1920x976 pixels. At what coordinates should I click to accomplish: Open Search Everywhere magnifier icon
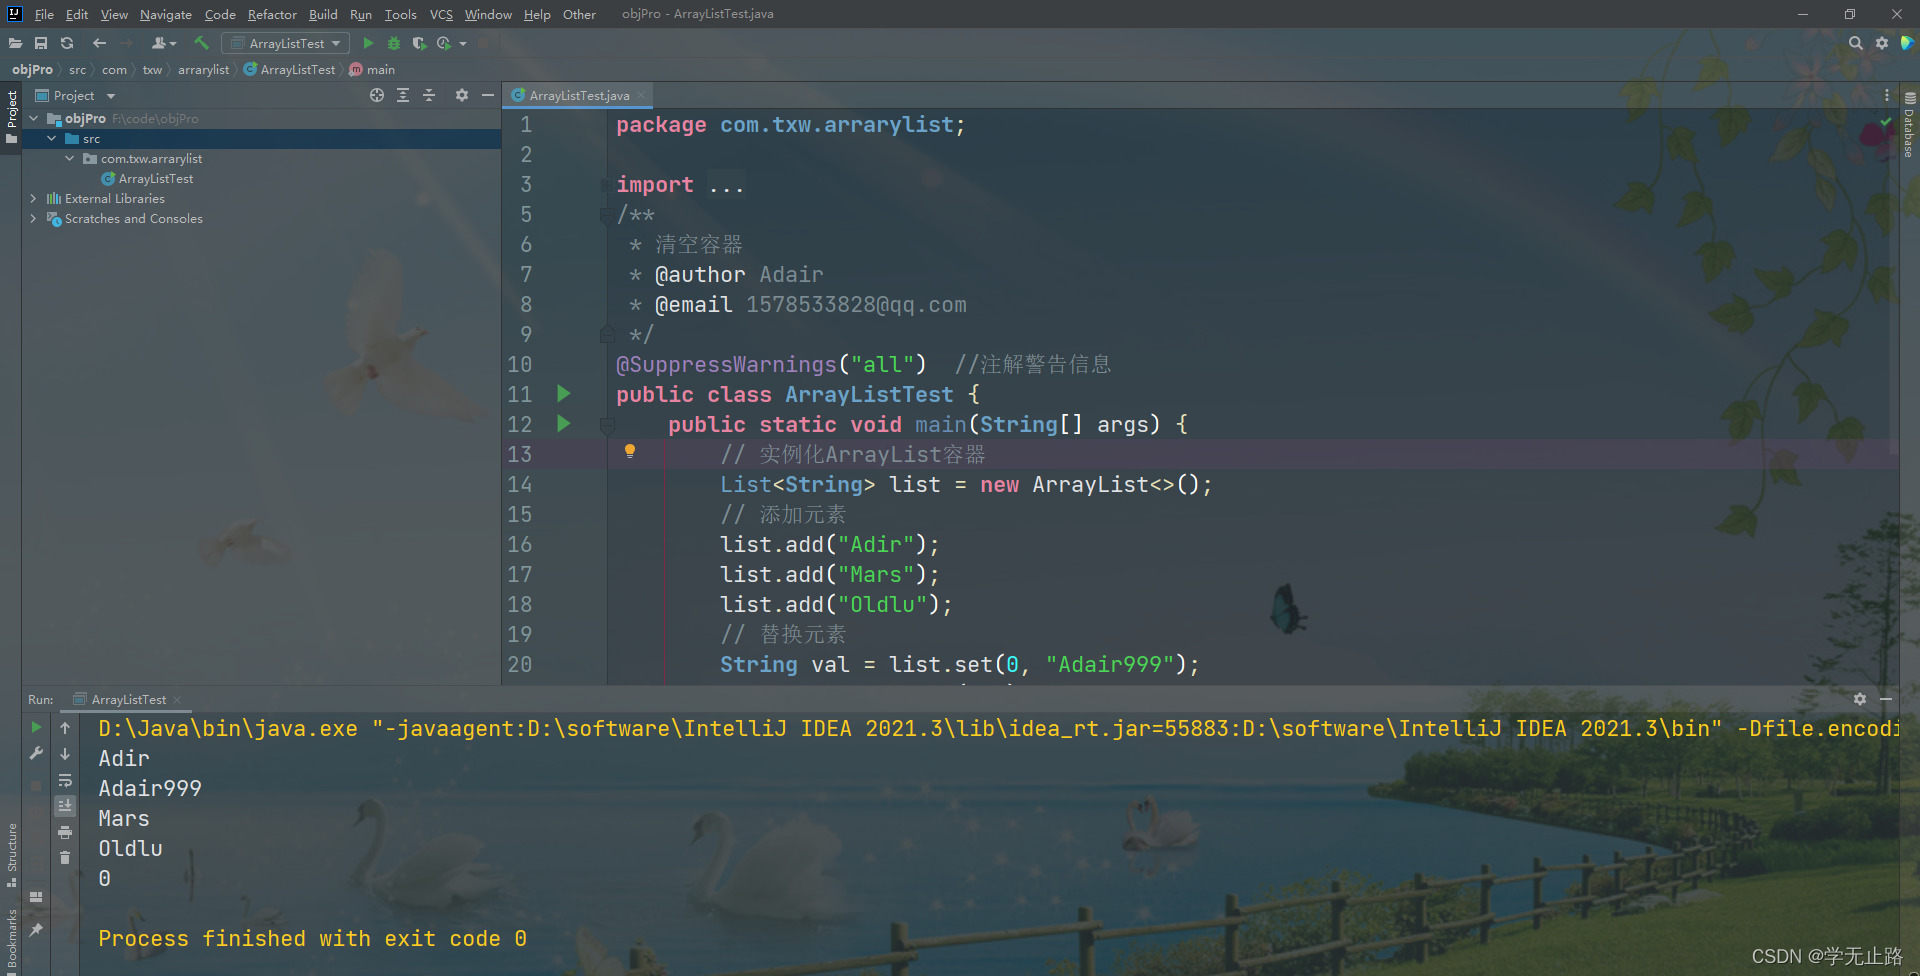click(x=1856, y=43)
